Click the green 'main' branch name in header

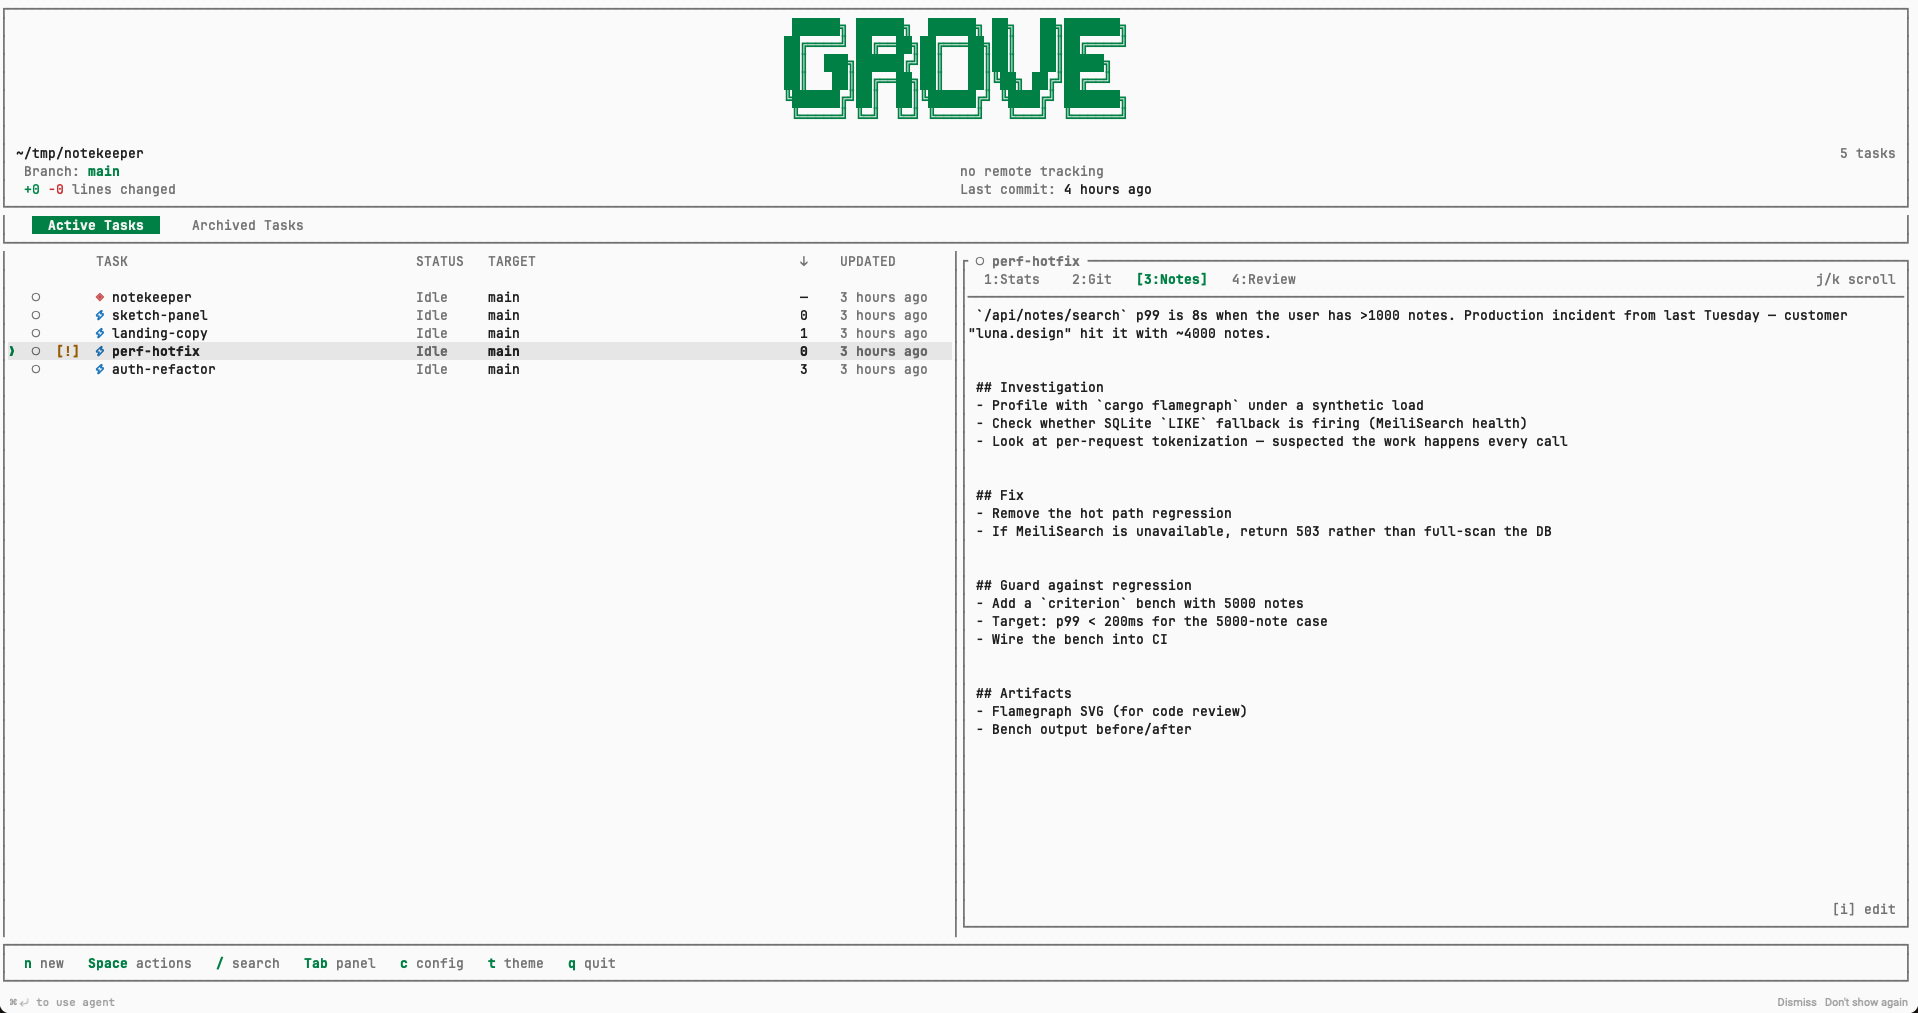pos(104,171)
